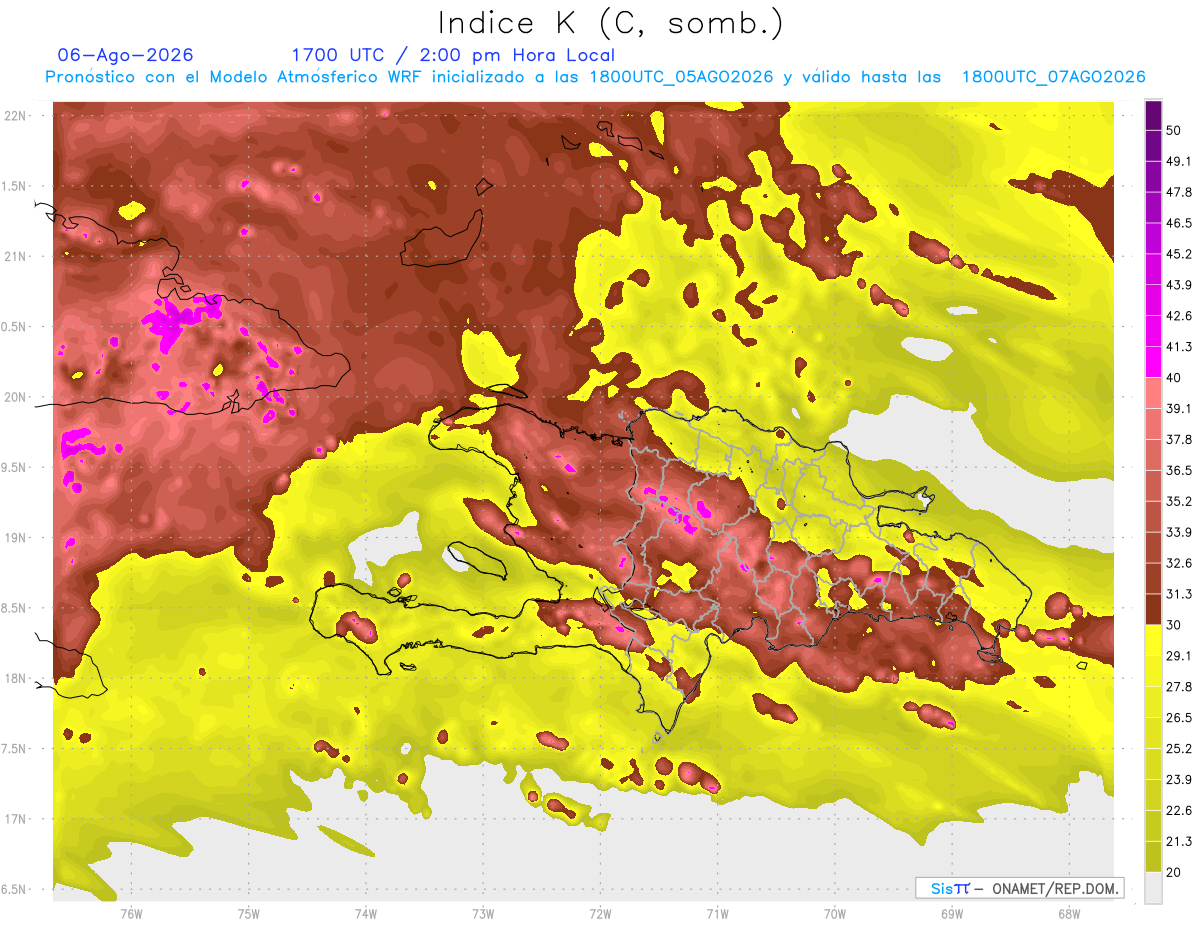Click the "42.6" value on color scale
The width and height of the screenshot is (1200, 927).
[1178, 316]
